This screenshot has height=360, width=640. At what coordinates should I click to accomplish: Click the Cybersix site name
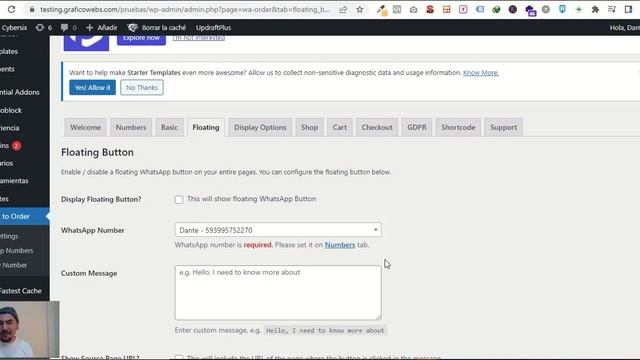click(14, 27)
